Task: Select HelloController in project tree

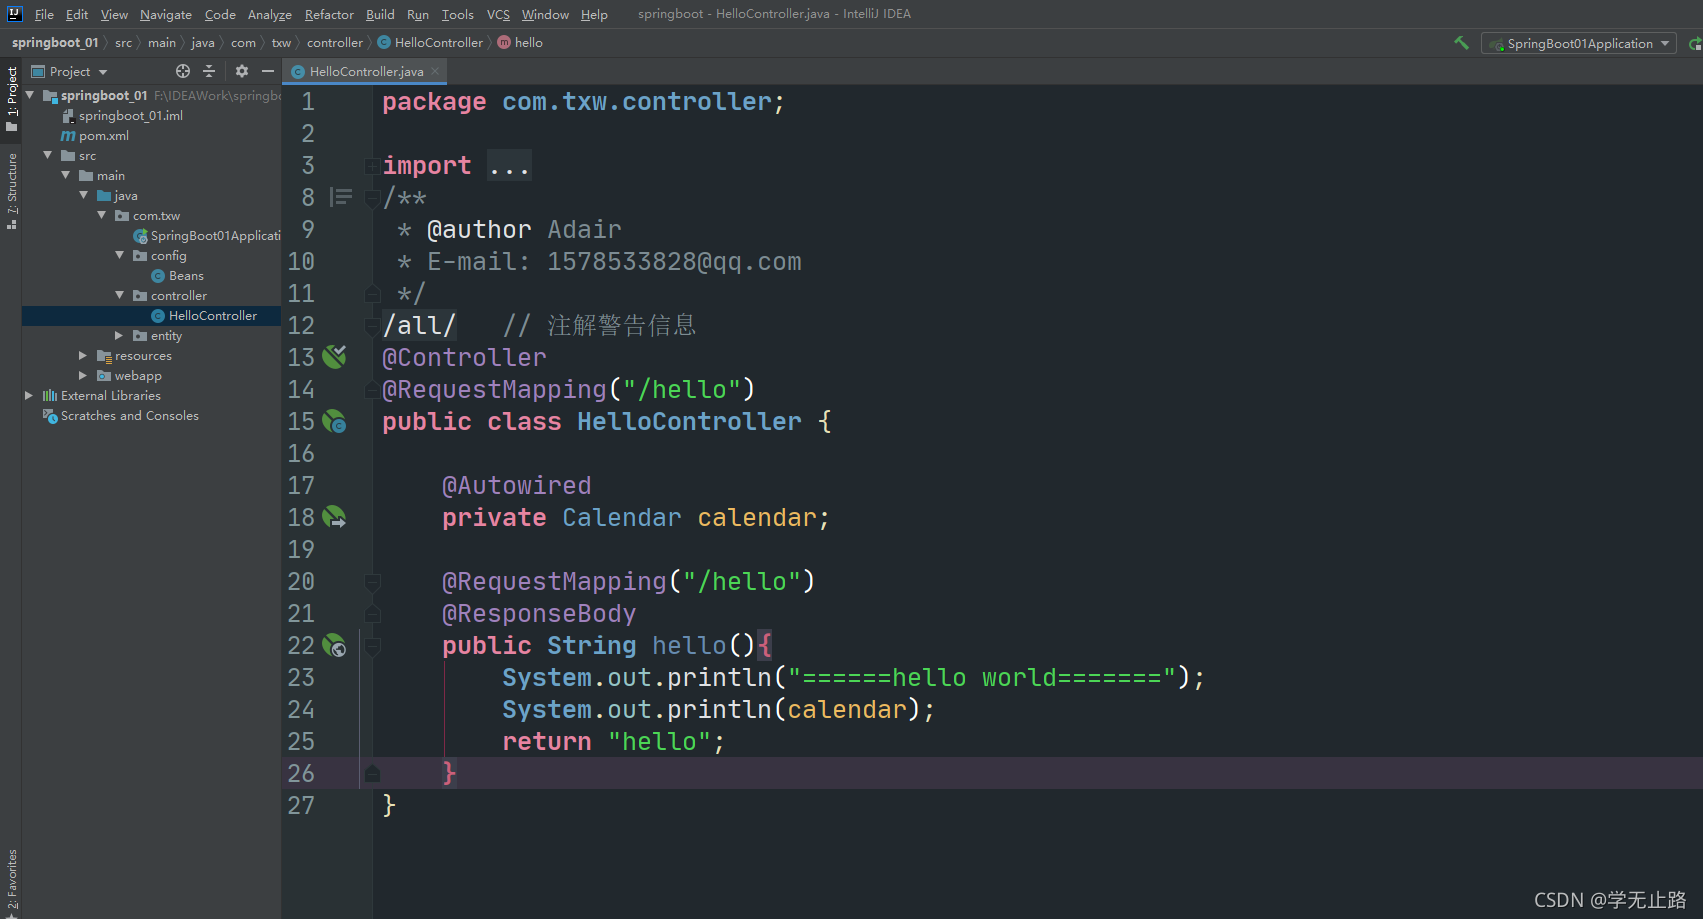Action: coord(203,315)
